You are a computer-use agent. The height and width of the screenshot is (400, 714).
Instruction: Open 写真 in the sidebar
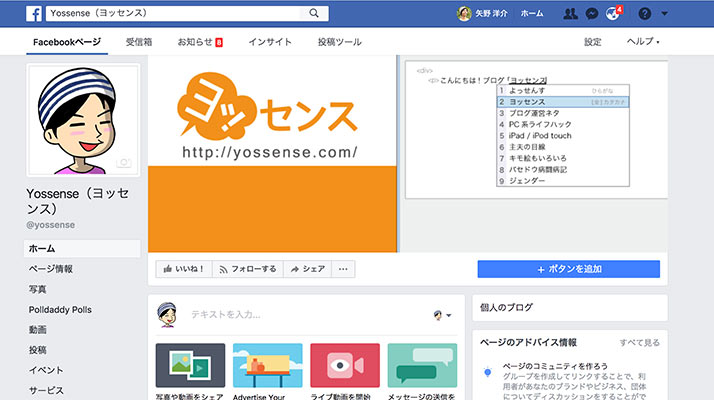tap(37, 289)
